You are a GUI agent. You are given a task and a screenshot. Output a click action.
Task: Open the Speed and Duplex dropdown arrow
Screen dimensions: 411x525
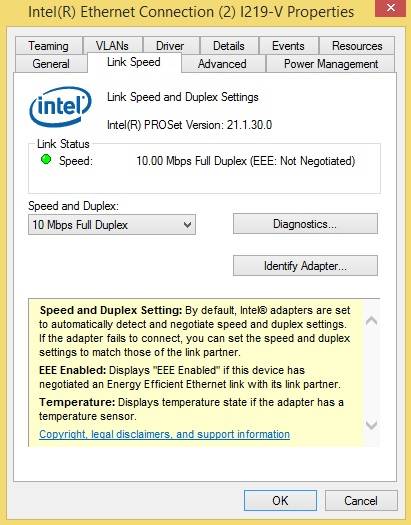(187, 225)
